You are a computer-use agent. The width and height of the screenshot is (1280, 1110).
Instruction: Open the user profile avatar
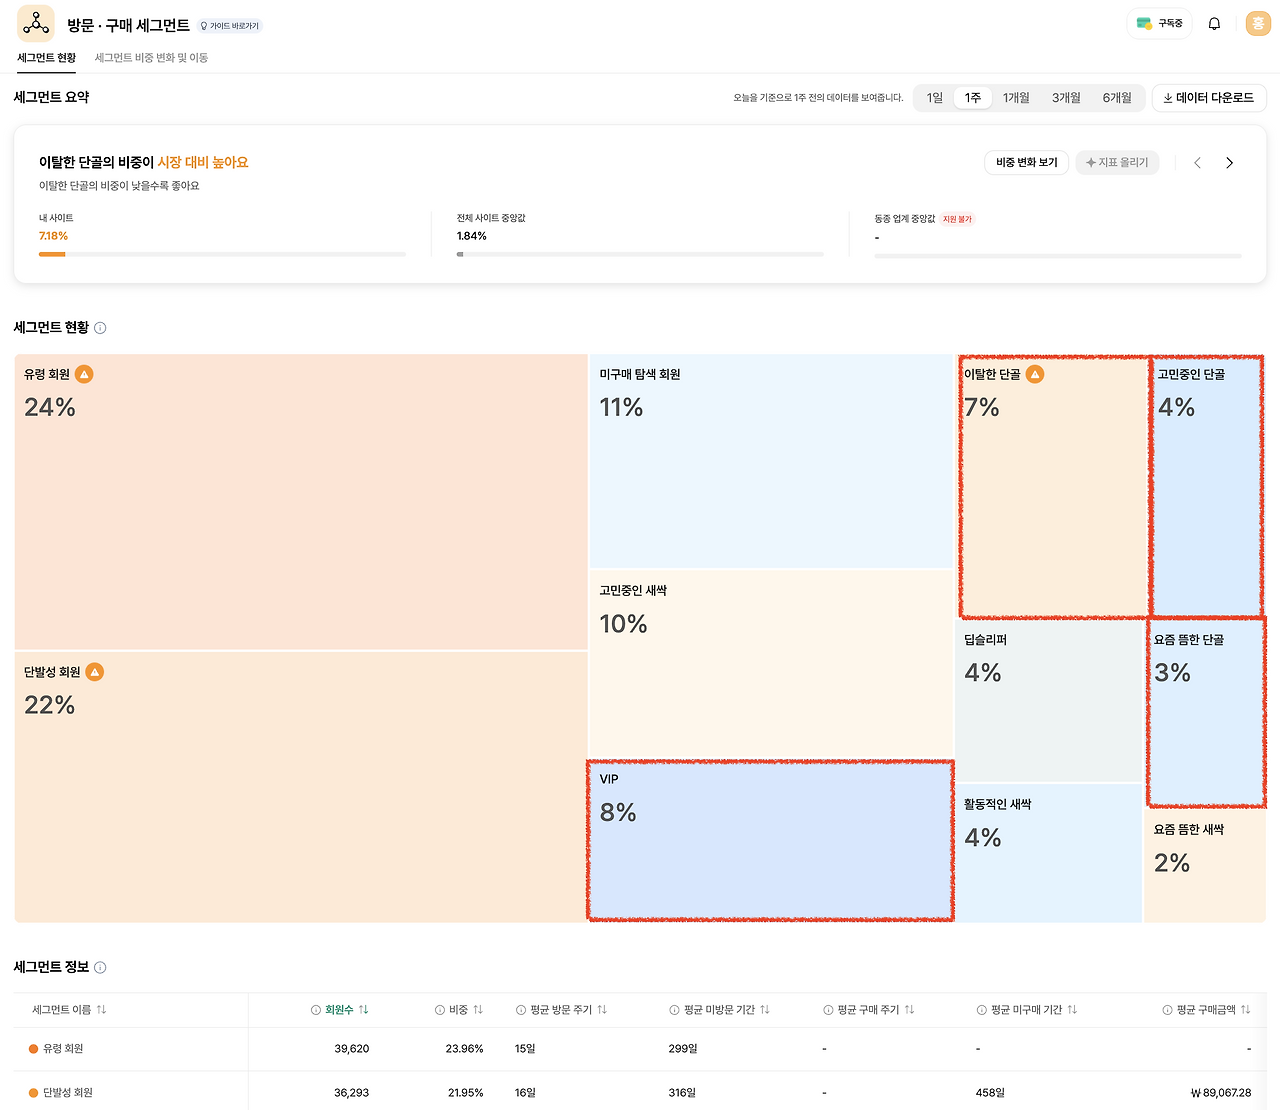tap(1258, 24)
